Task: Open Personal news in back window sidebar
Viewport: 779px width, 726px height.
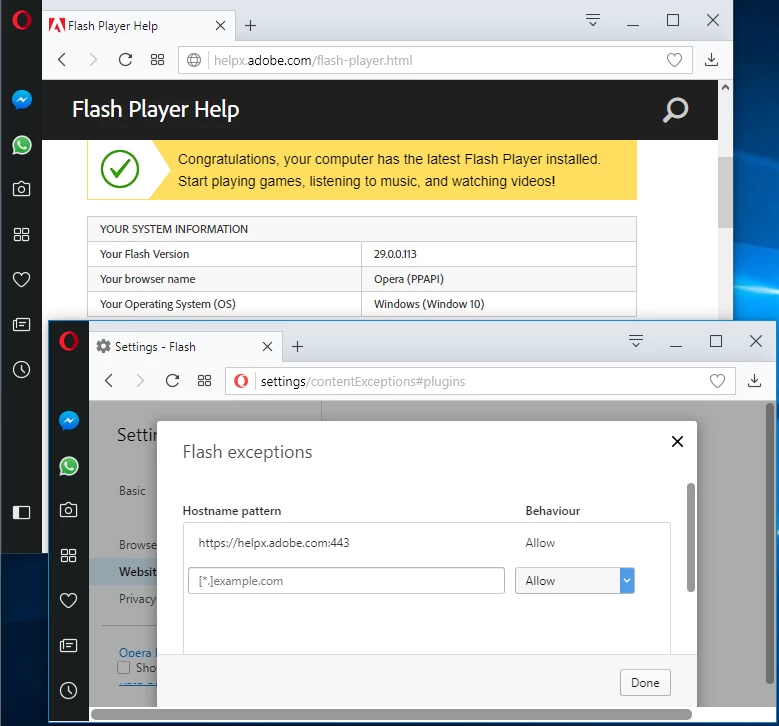Action: pos(21,324)
